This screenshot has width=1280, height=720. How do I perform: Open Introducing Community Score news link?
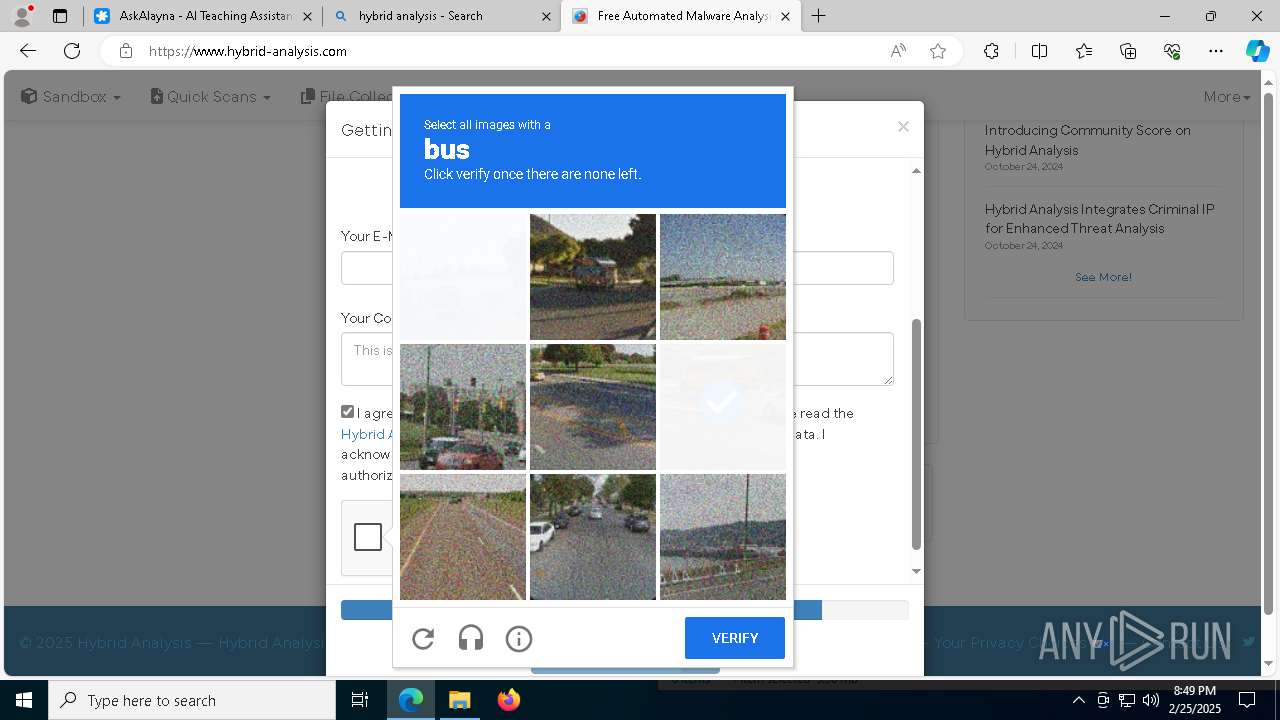1087,140
